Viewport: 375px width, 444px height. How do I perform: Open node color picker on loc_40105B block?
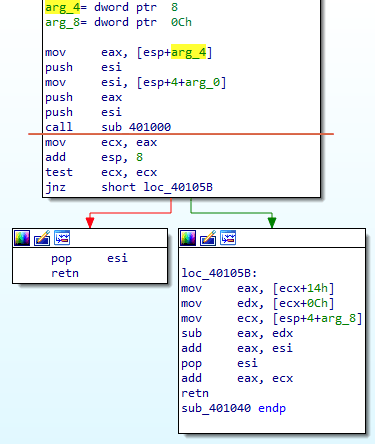[188, 238]
